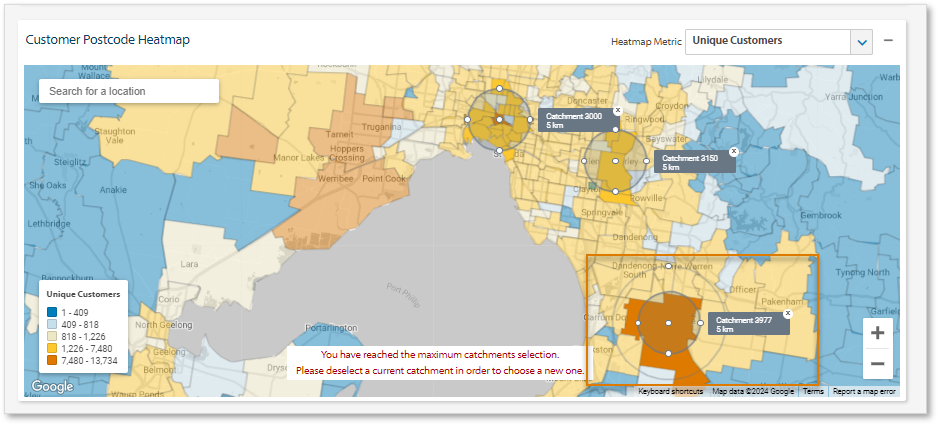Click the Search for a location field

tap(128, 91)
